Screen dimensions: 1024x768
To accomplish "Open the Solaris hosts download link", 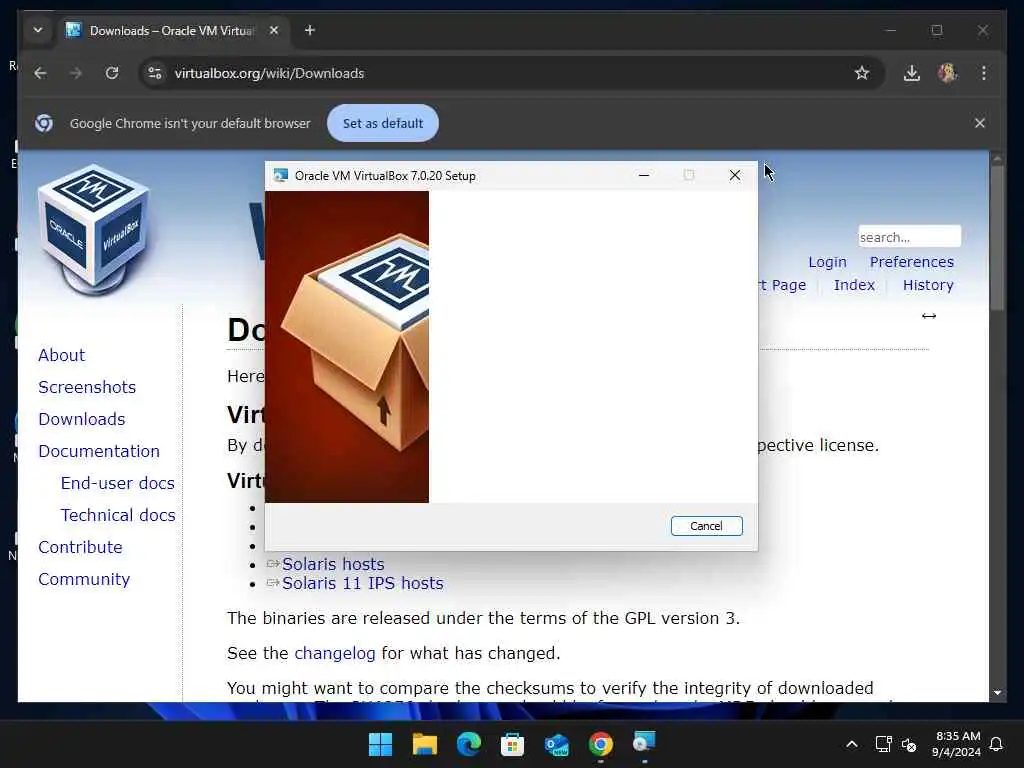I will pyautogui.click(x=333, y=564).
